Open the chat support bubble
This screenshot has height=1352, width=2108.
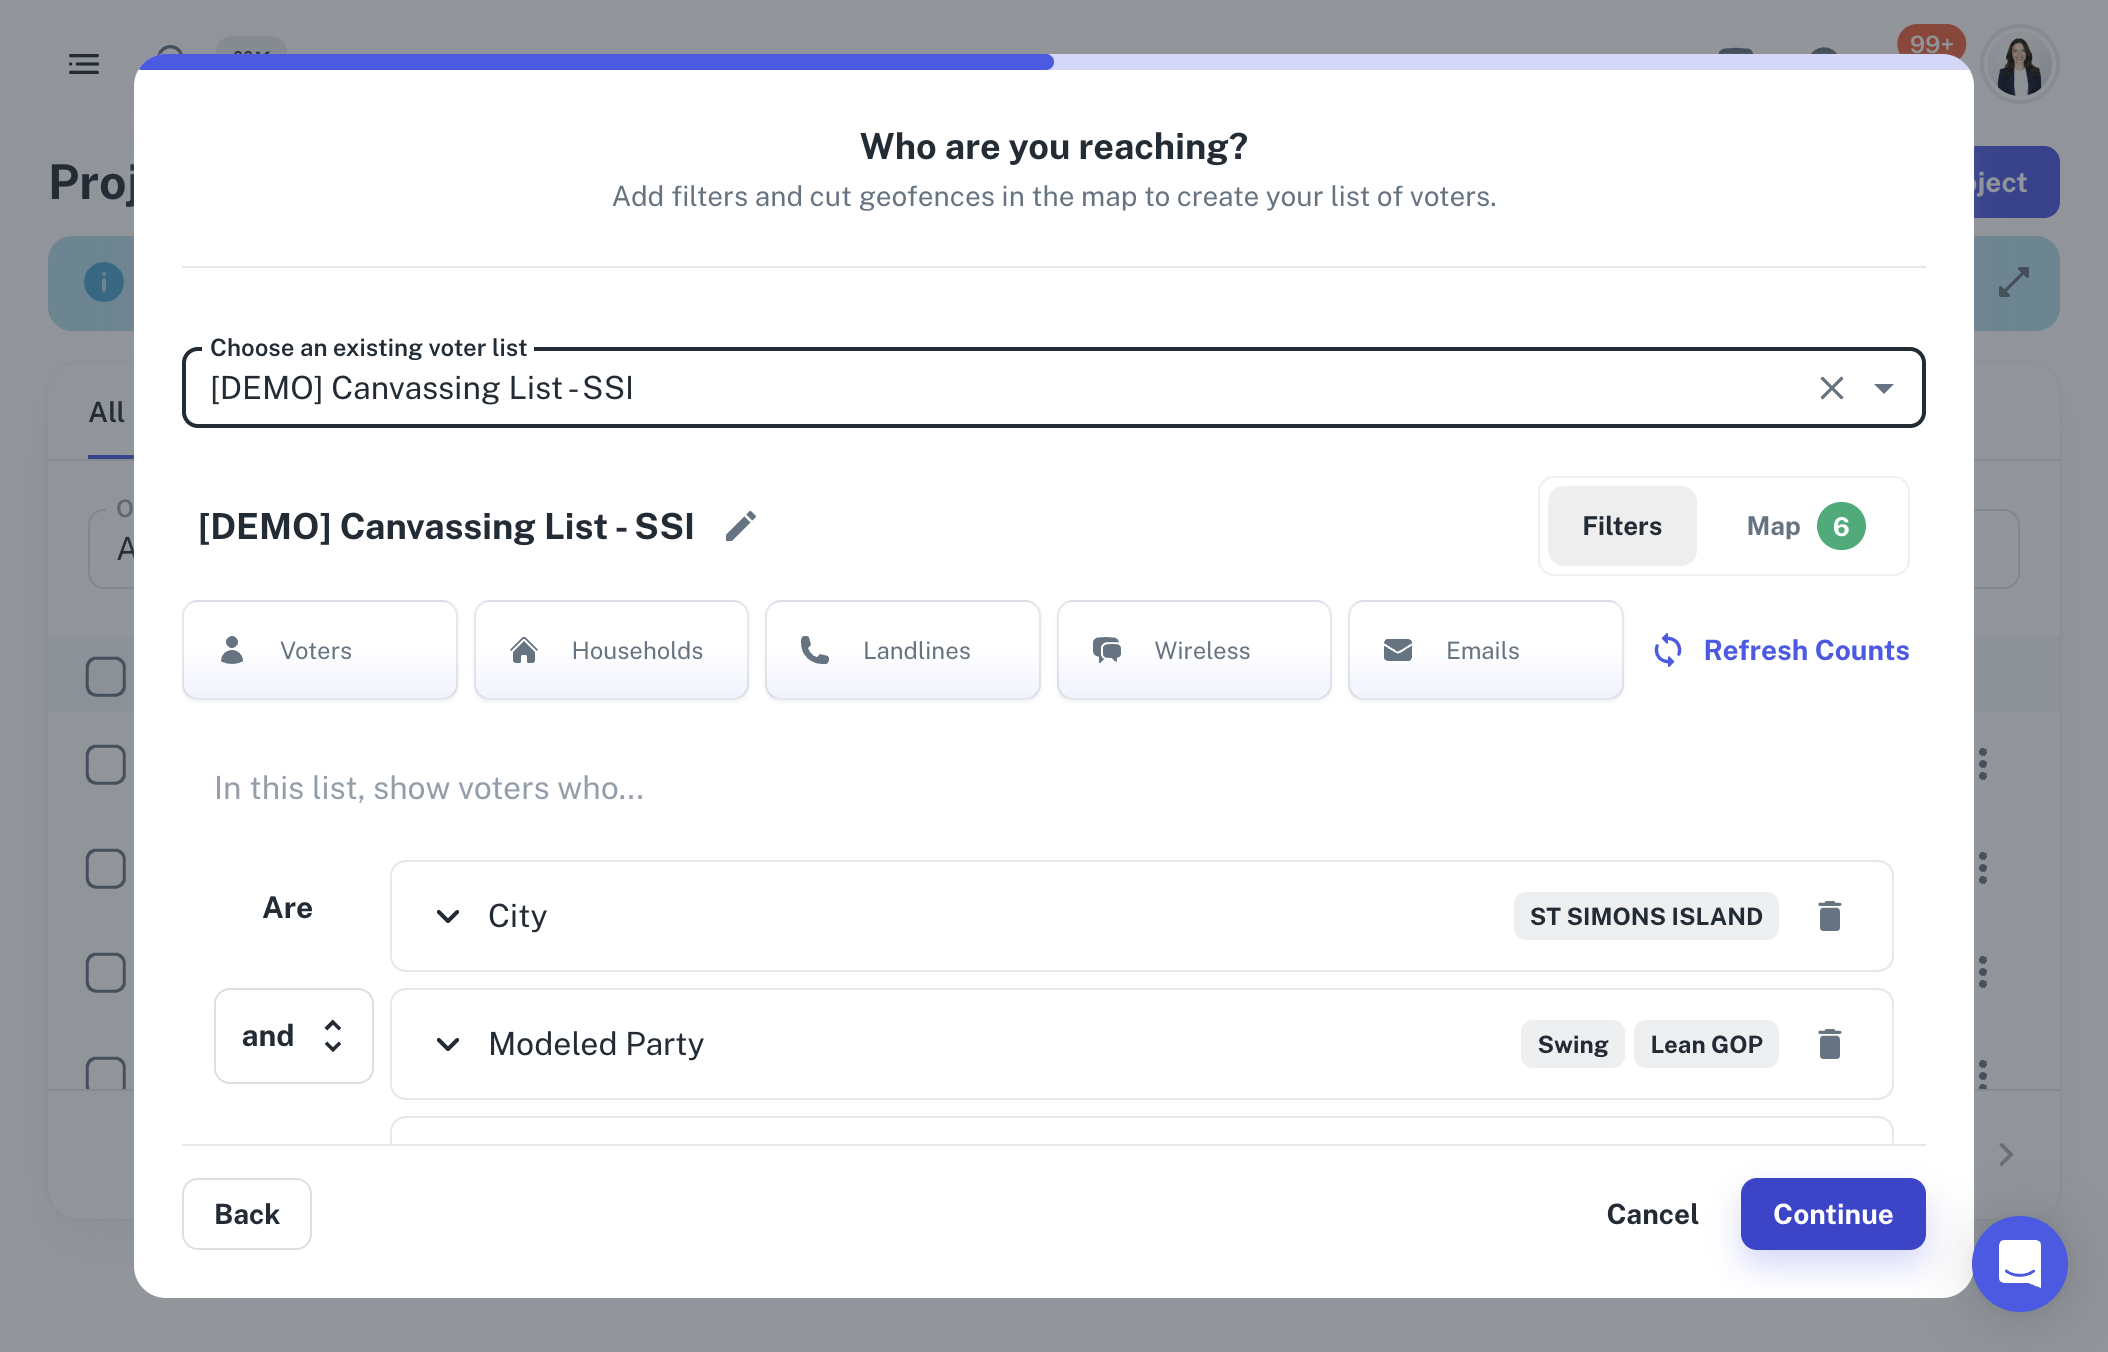click(x=2019, y=1263)
